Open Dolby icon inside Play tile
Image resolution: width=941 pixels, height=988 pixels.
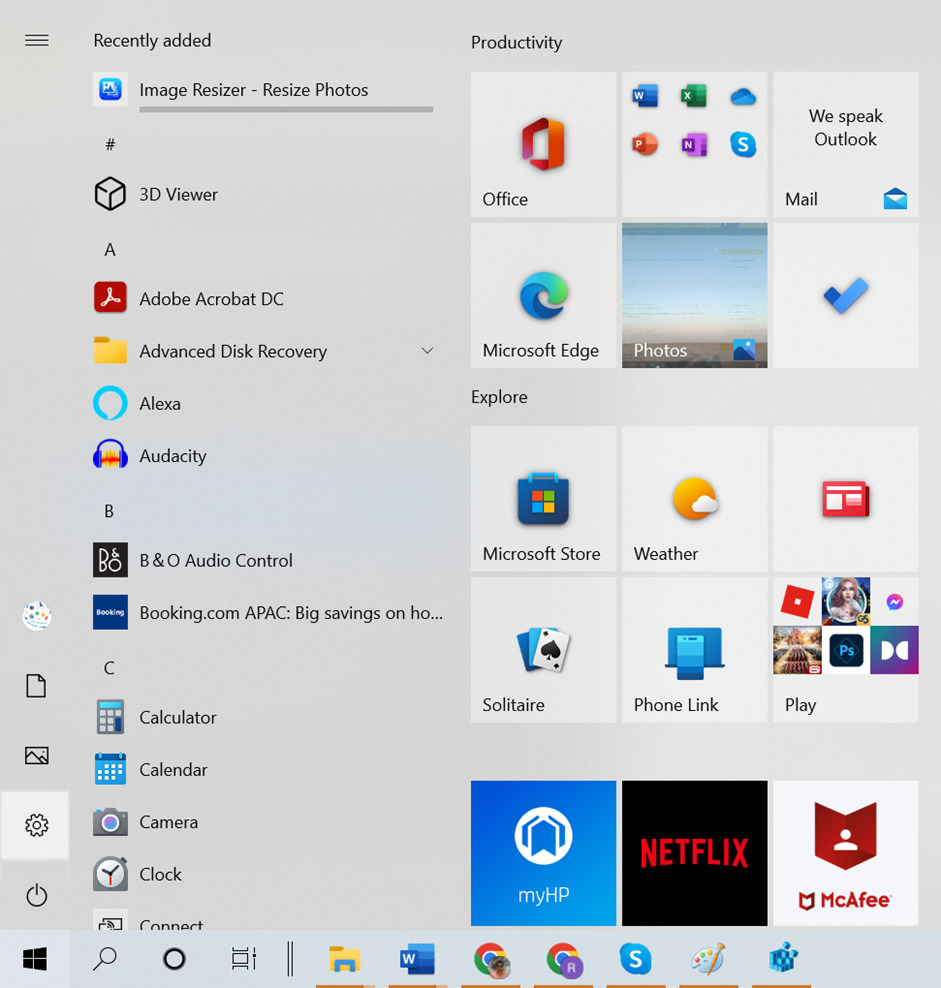pyautogui.click(x=894, y=650)
